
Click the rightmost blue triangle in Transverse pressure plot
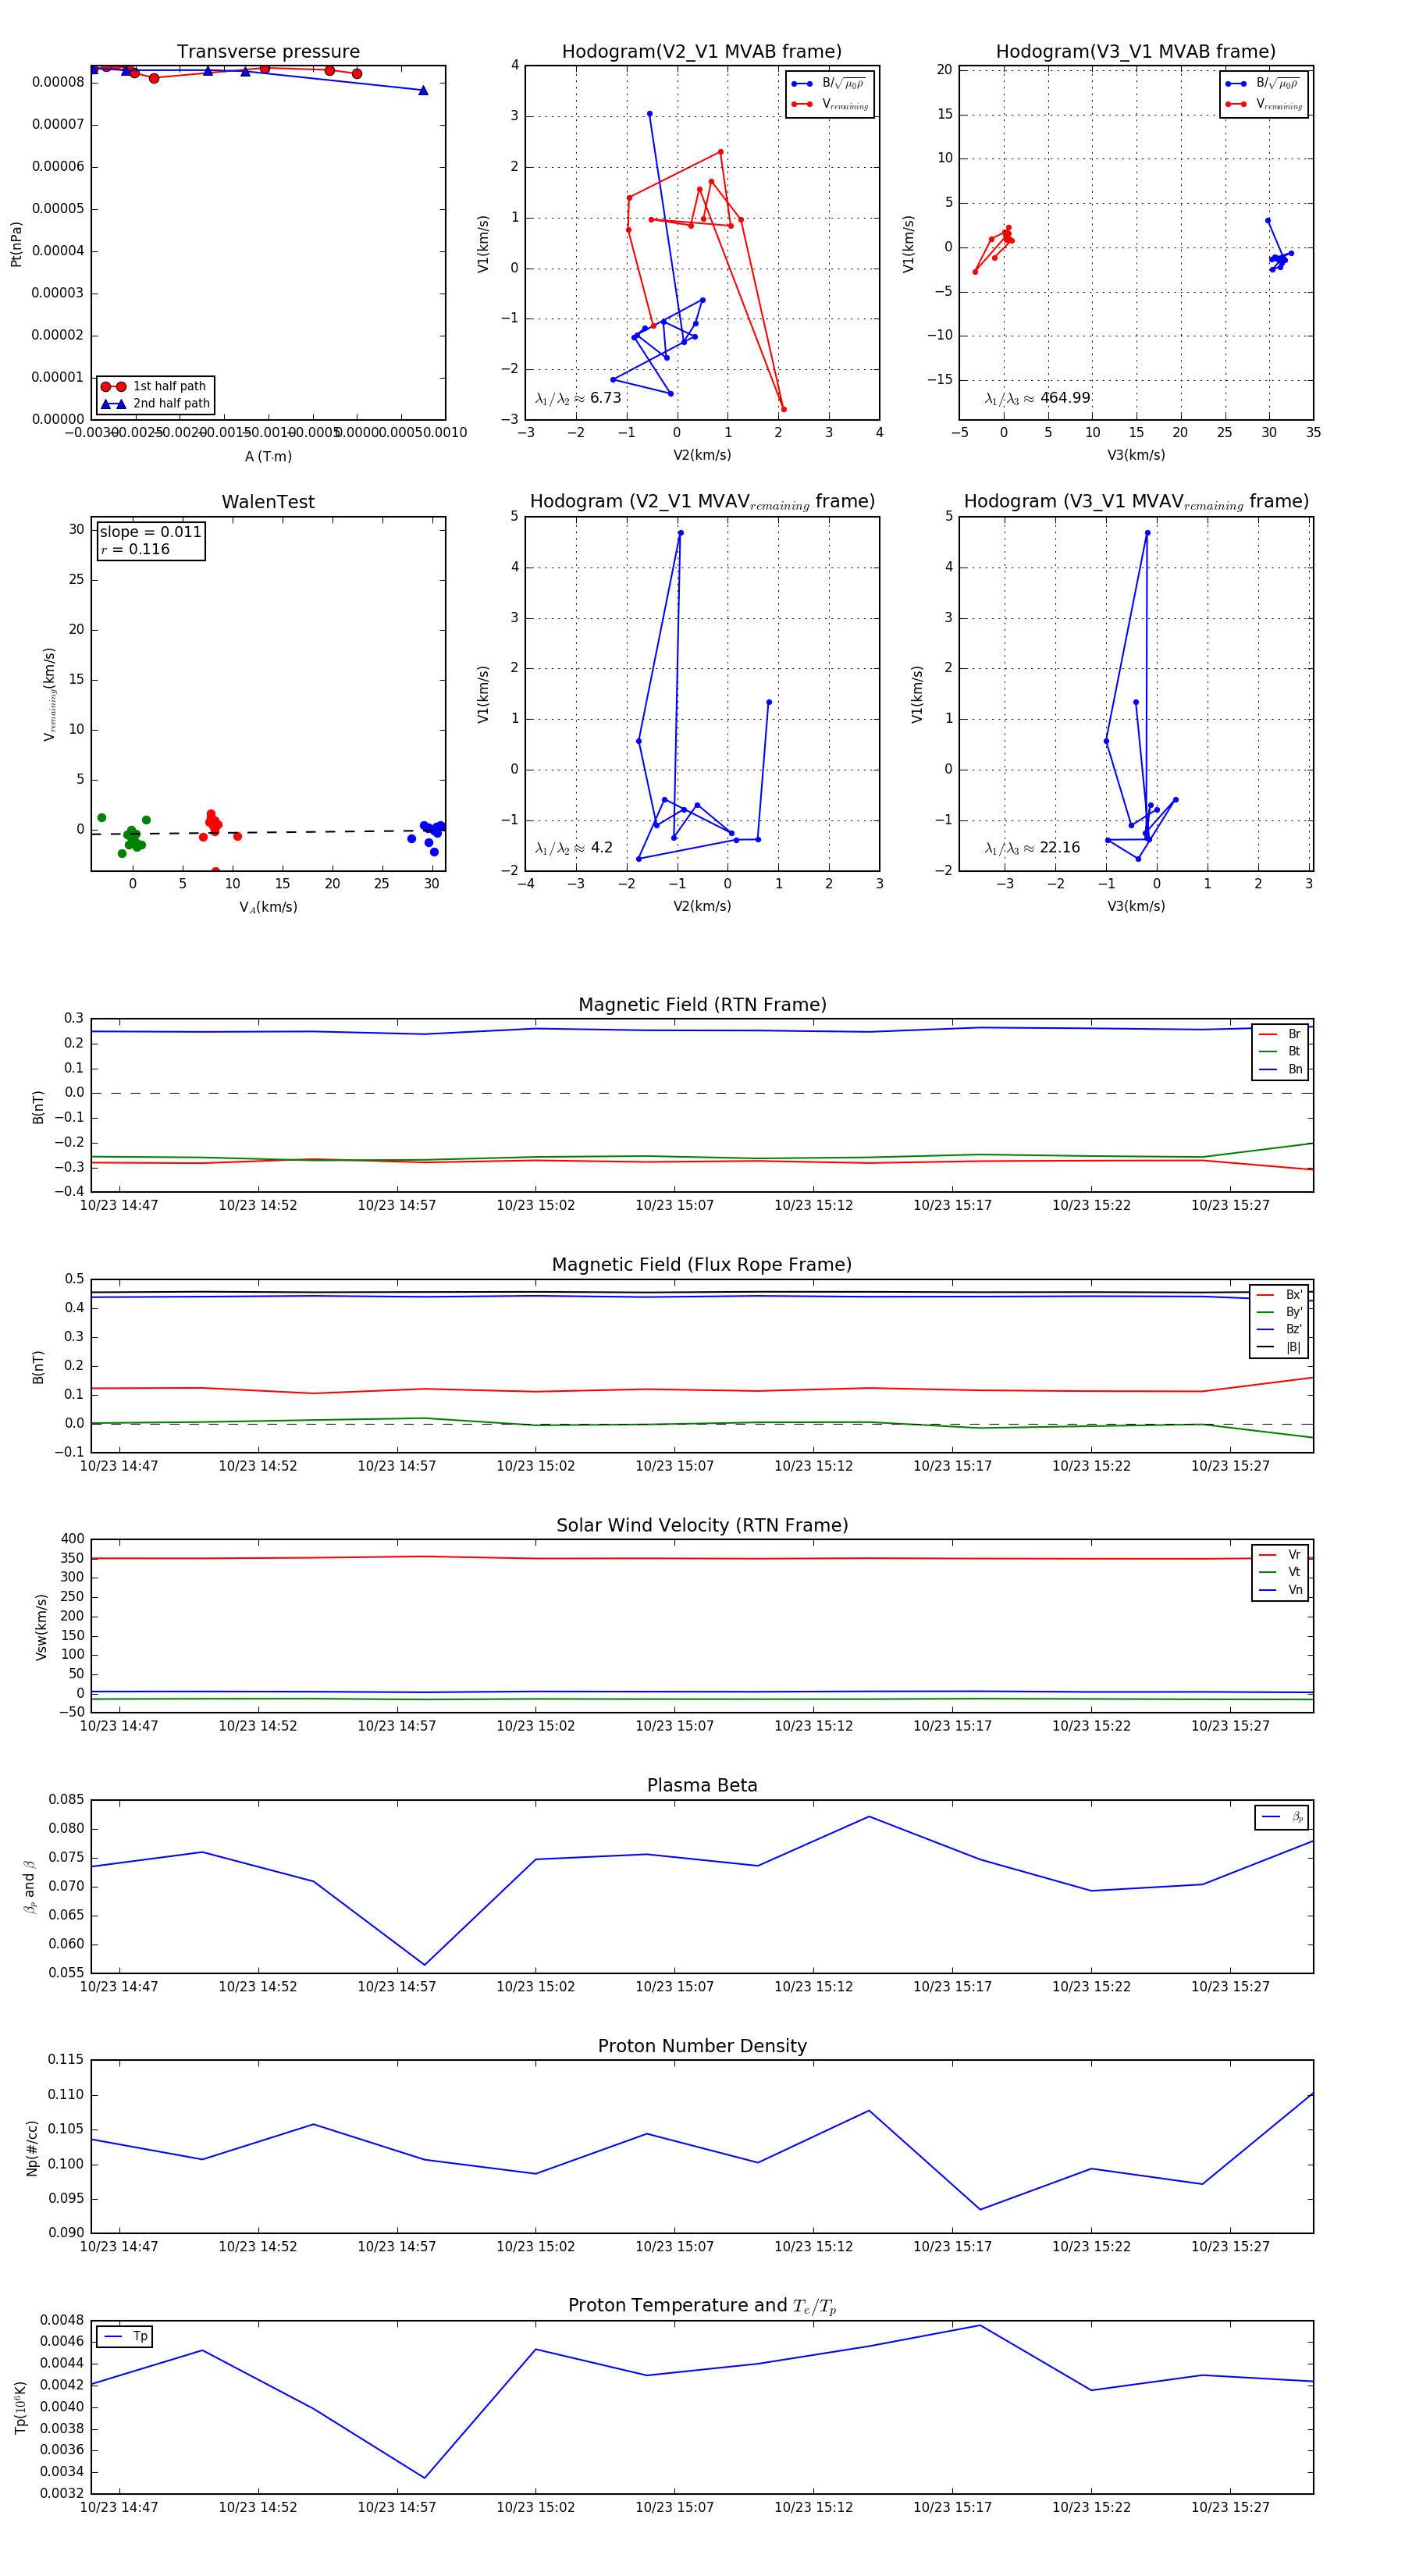coord(423,90)
